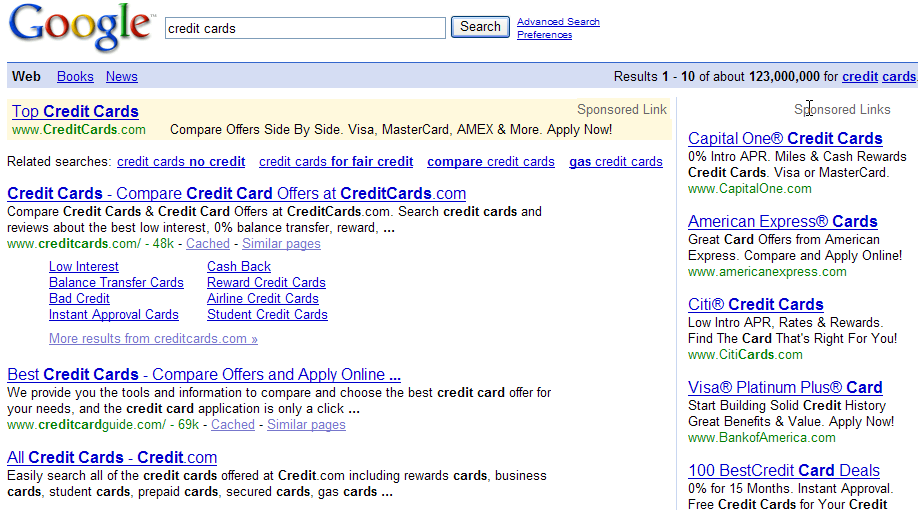The width and height of the screenshot is (918, 510).
Task: Open Cached link for creditcardguide.com result
Action: [233, 425]
